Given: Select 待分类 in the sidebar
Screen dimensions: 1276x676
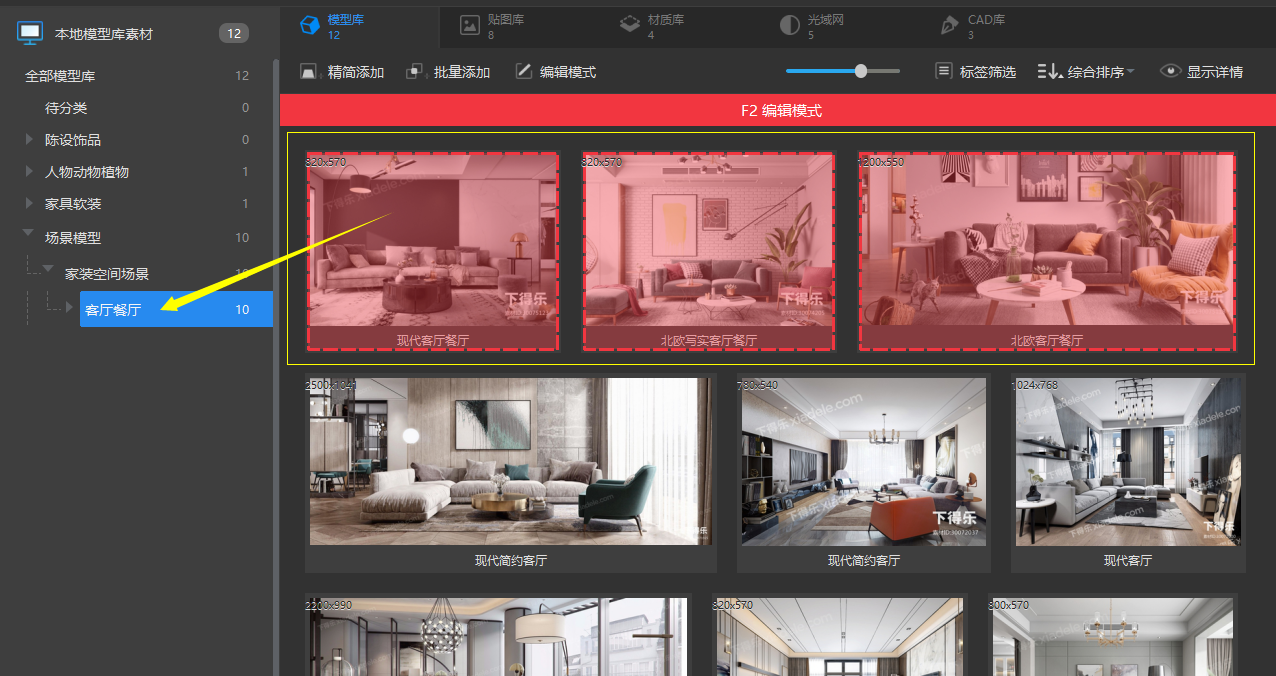Looking at the screenshot, I should click(x=66, y=108).
